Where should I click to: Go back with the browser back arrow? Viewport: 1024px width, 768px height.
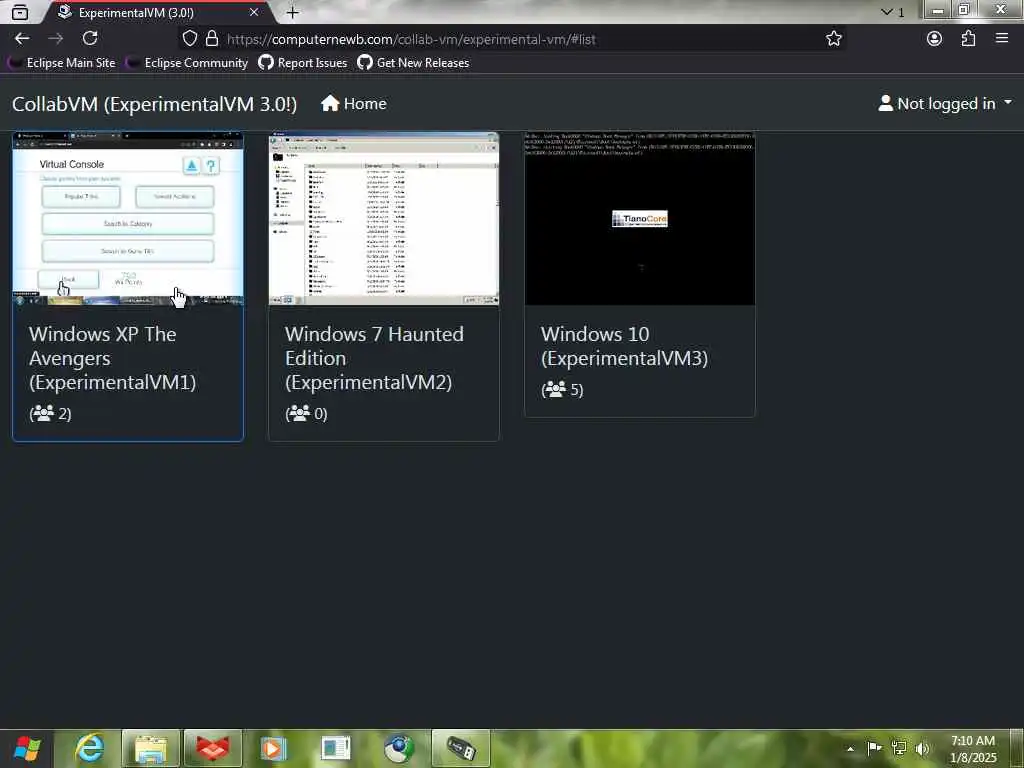[x=22, y=39]
